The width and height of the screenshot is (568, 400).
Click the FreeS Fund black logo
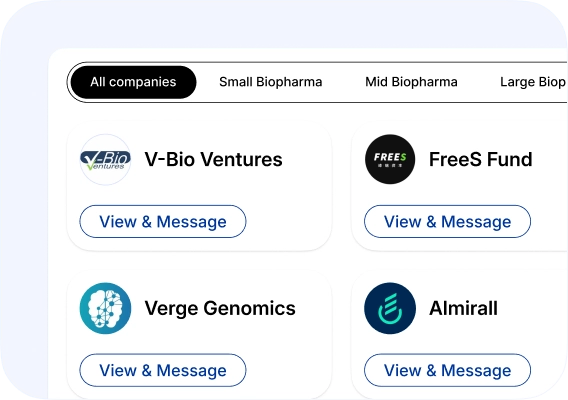(390, 159)
